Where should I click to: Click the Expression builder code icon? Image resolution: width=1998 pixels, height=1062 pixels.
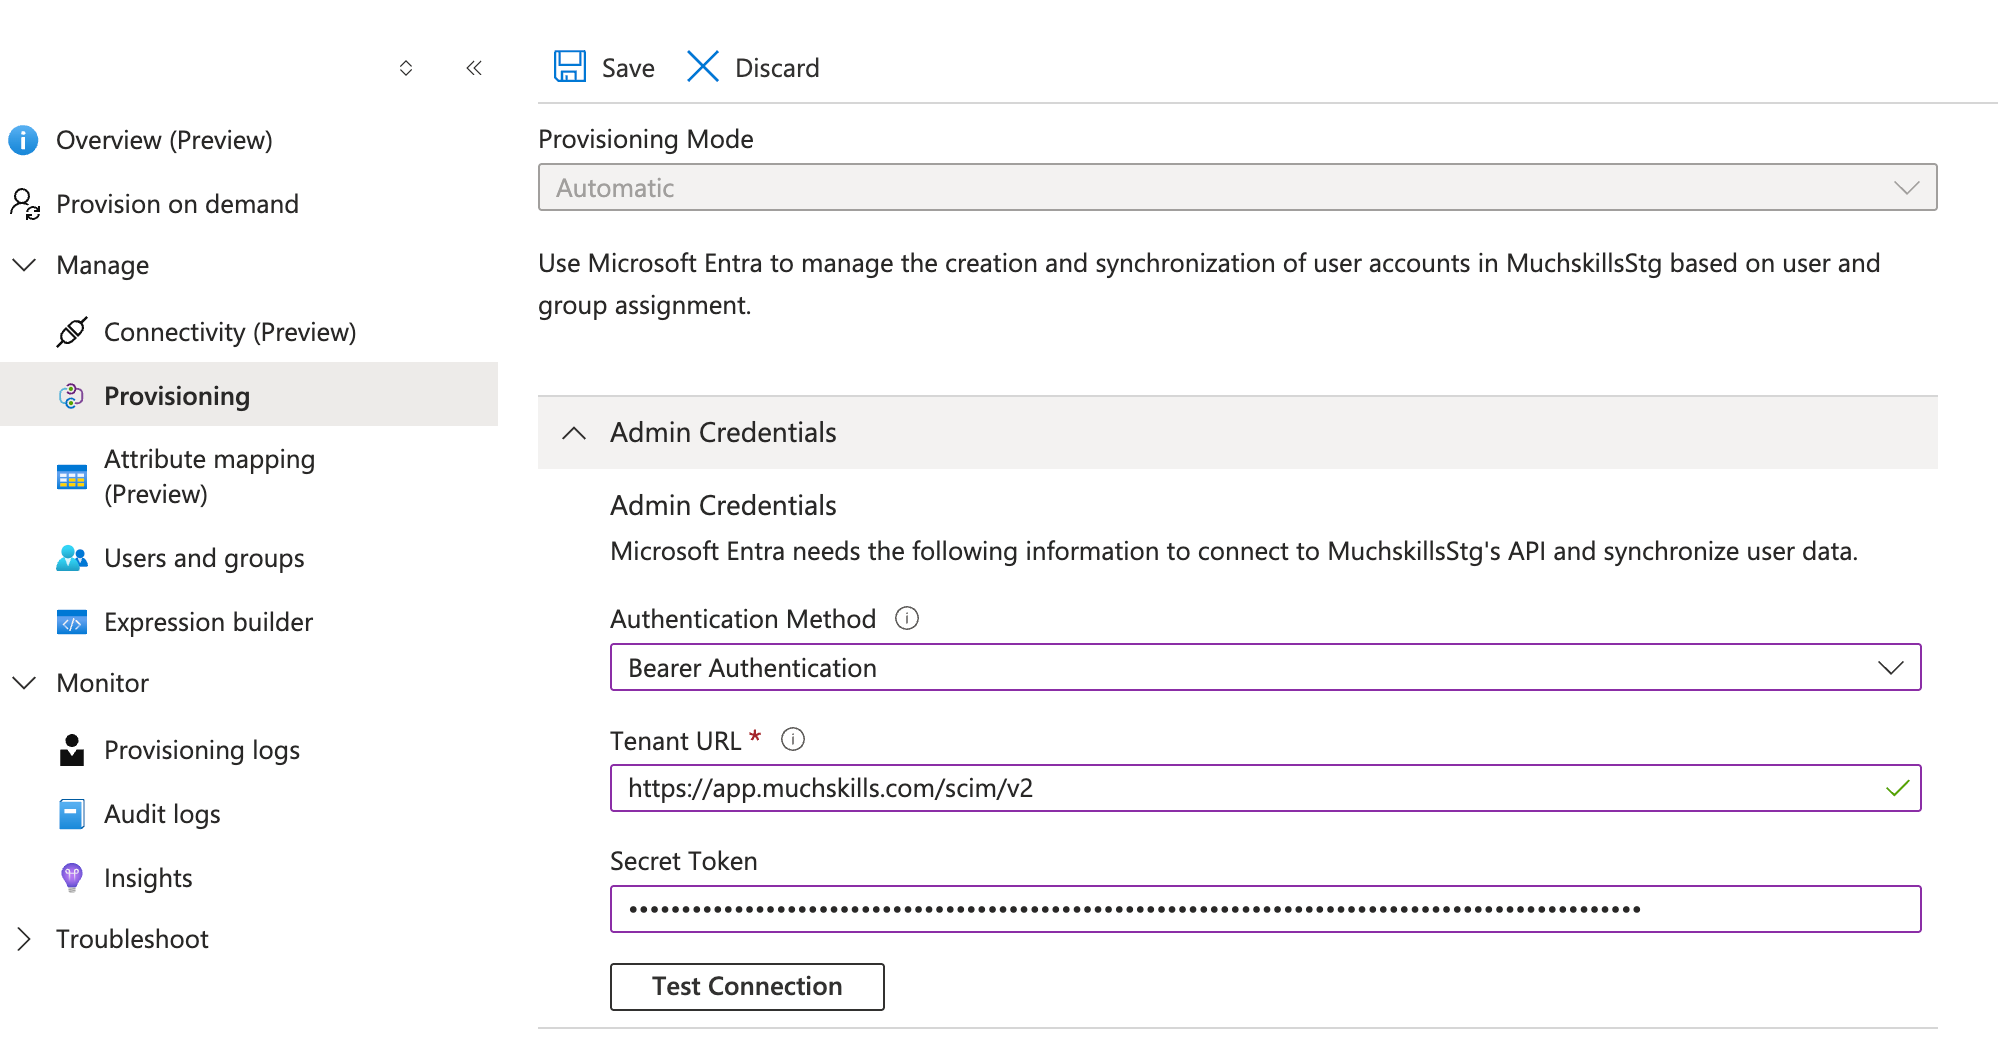pyautogui.click(x=72, y=622)
